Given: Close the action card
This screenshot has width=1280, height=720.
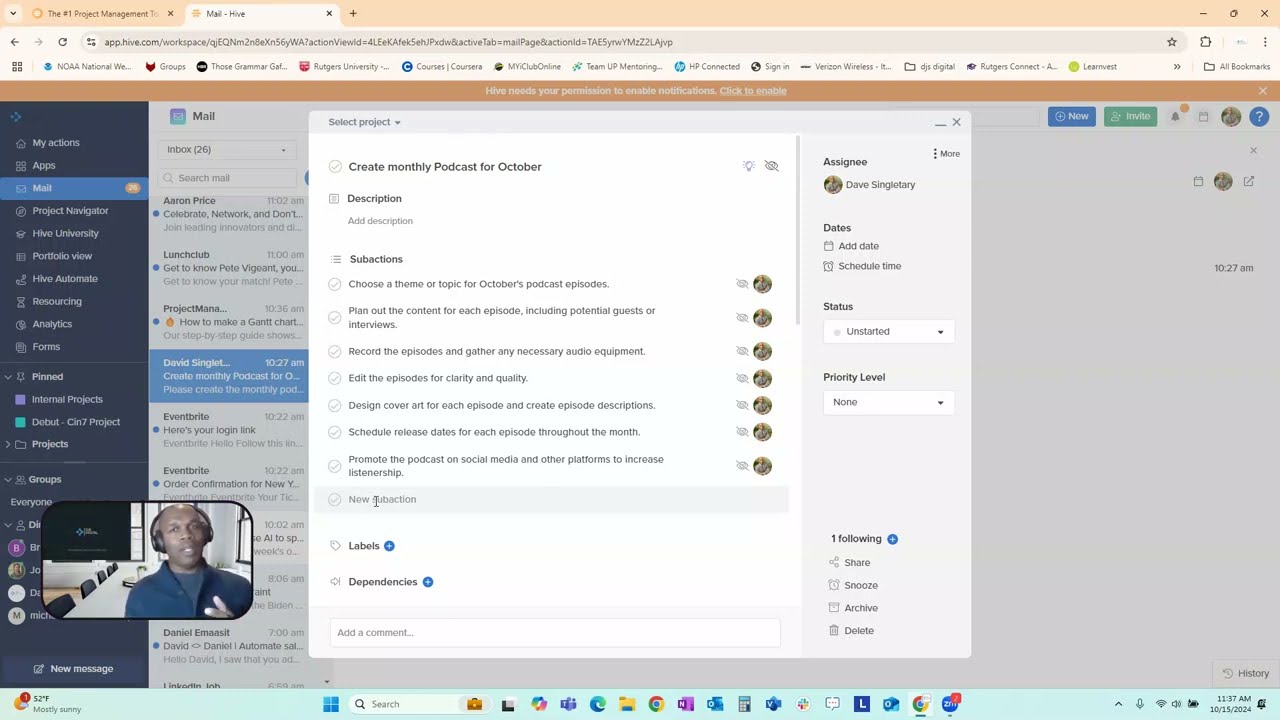Looking at the screenshot, I should coord(956,122).
